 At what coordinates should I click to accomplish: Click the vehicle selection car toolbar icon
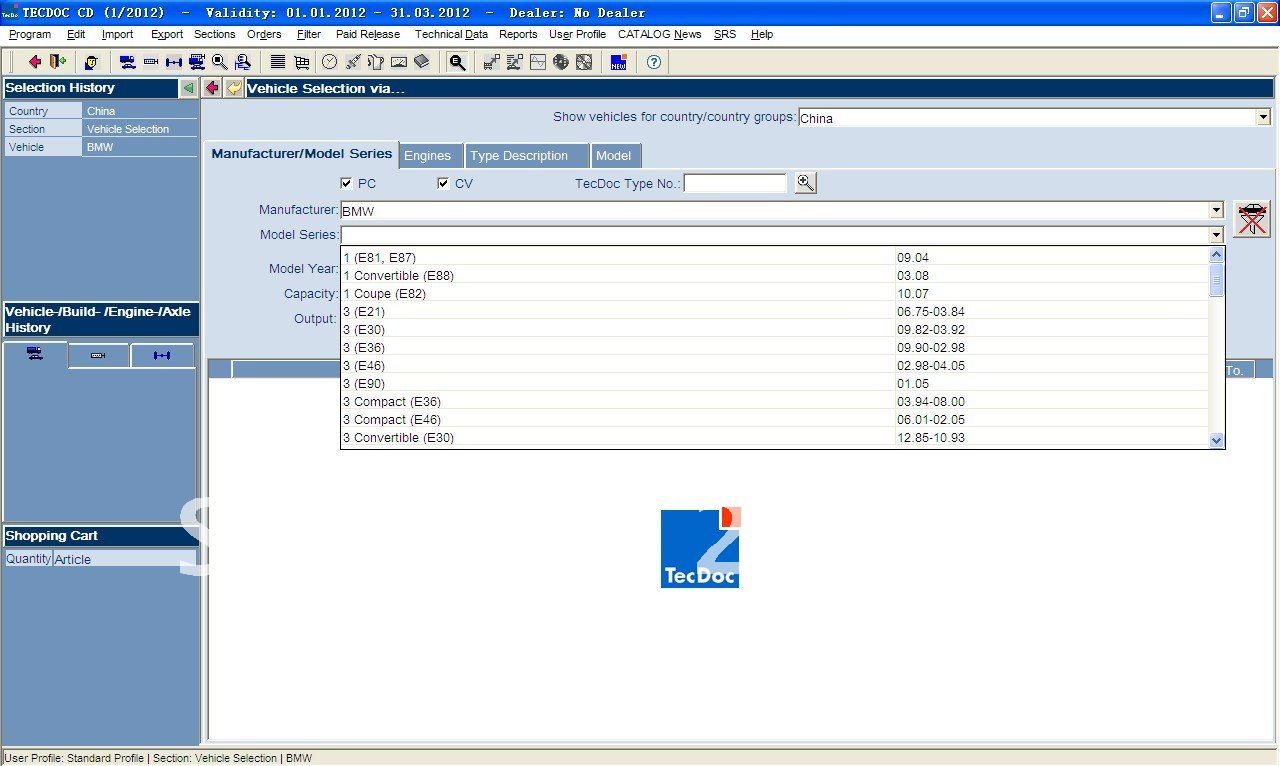click(127, 62)
